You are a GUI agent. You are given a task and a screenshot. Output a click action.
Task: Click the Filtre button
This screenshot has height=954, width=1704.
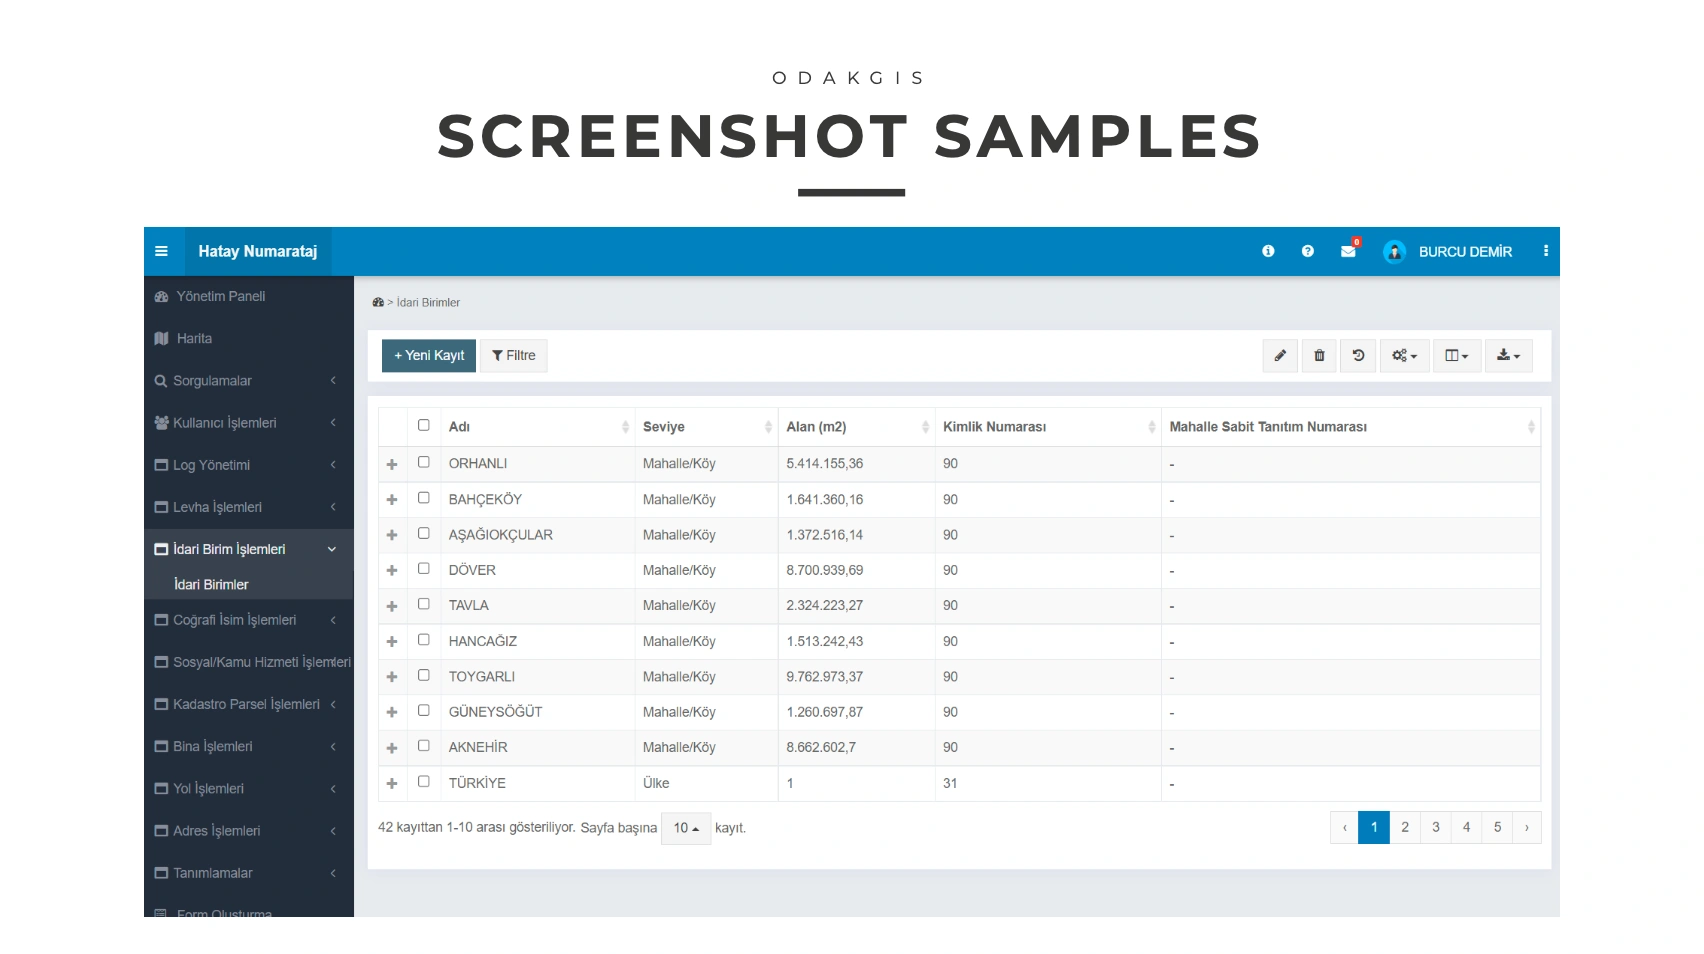(514, 355)
